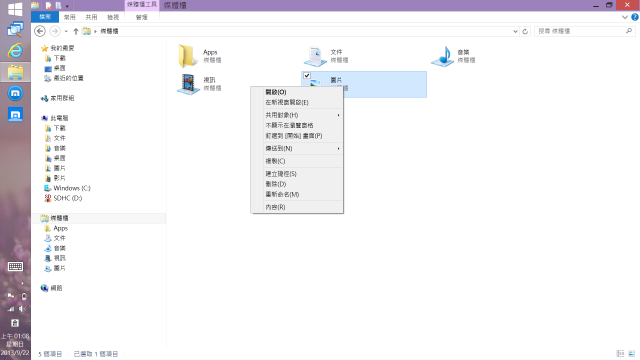Click the taskbar clock showing 01:06
640x360 pixels.
[15, 344]
